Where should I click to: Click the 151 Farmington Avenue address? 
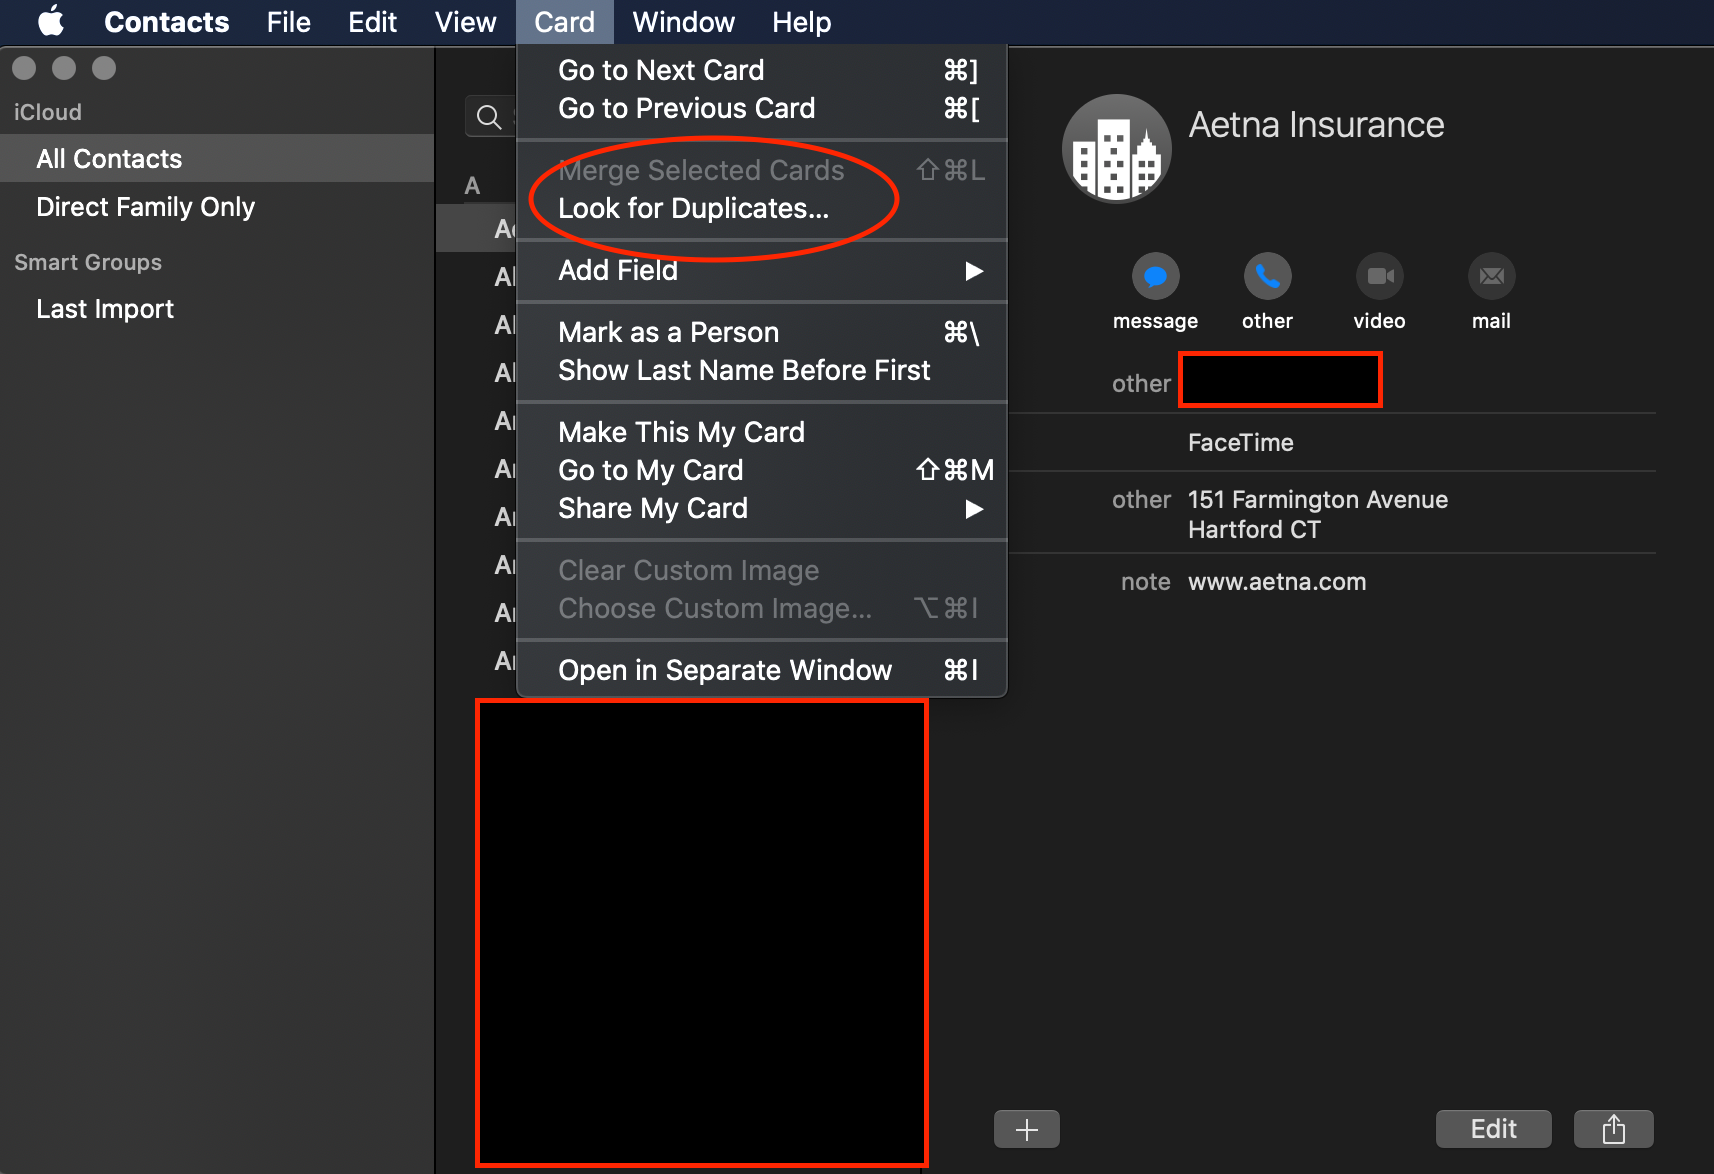(1318, 514)
